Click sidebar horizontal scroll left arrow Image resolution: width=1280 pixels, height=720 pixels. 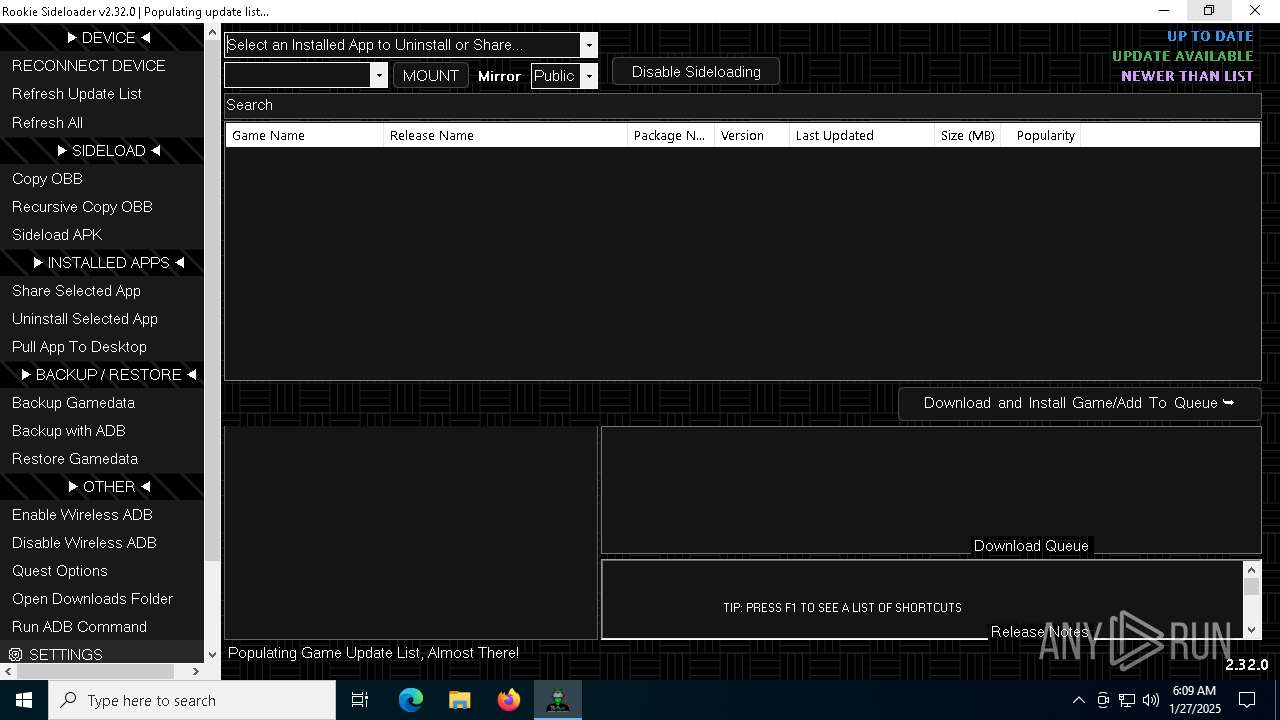pyautogui.click(x=8, y=672)
